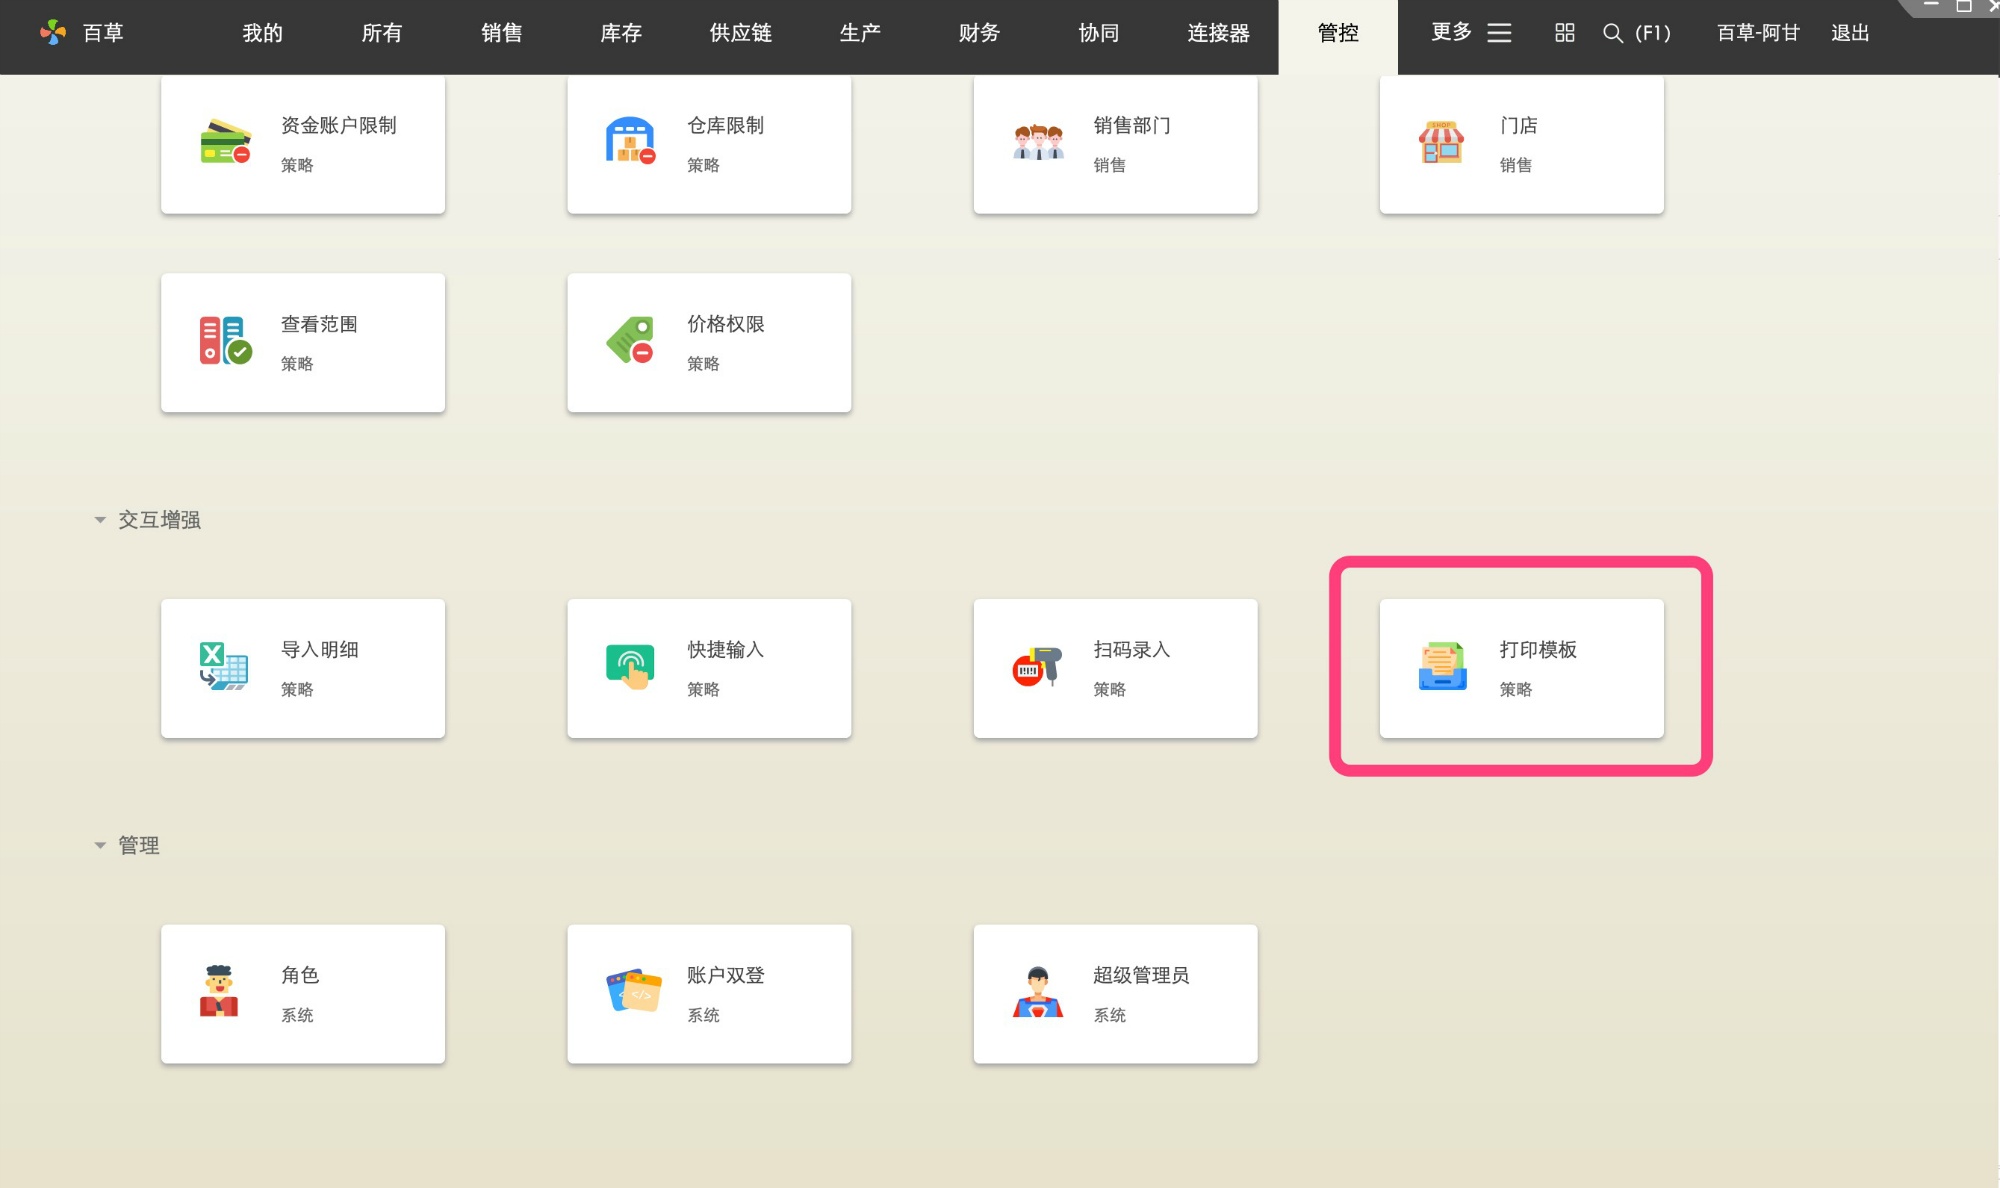
Task: Click 销售 label under 门店
Action: [x=1516, y=165]
